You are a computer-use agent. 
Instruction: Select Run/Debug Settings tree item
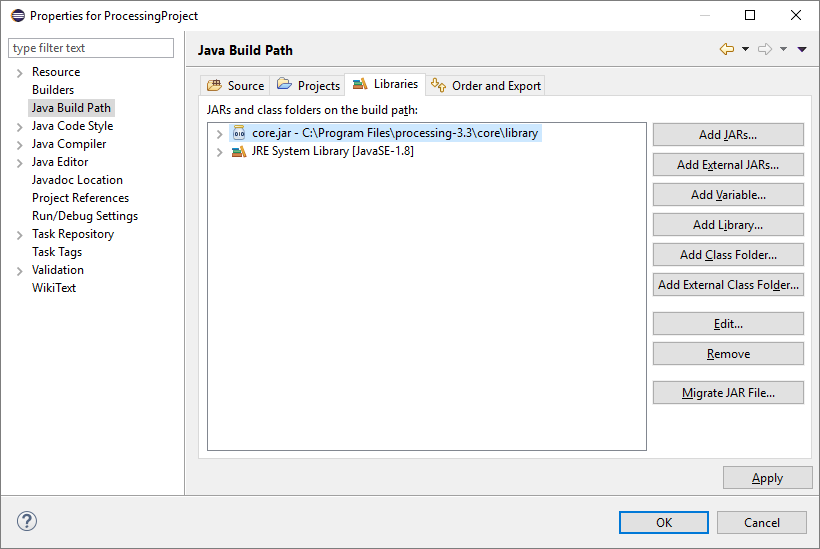point(85,216)
